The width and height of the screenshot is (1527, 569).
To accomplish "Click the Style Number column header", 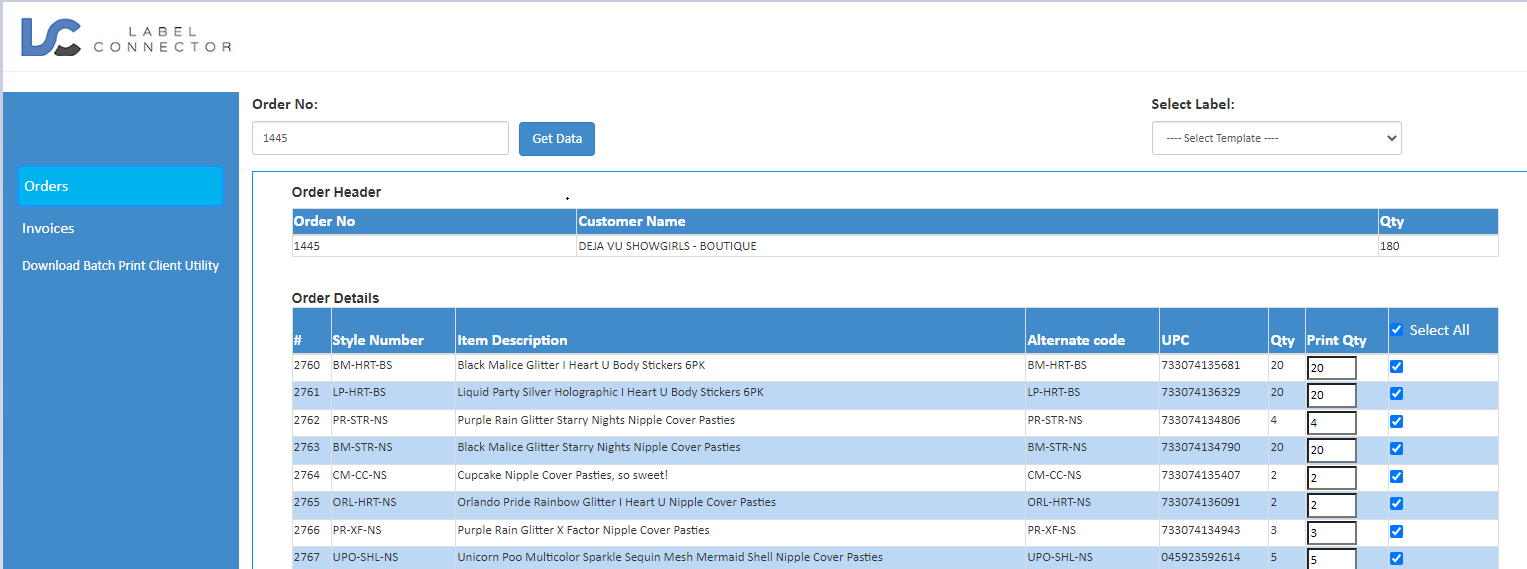I will (x=378, y=340).
